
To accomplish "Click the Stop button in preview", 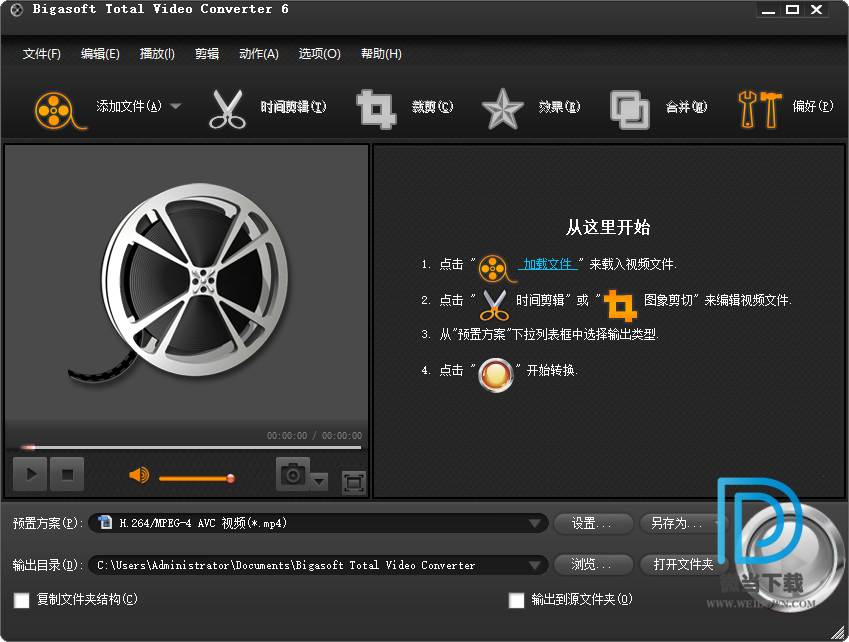I will click(x=67, y=474).
